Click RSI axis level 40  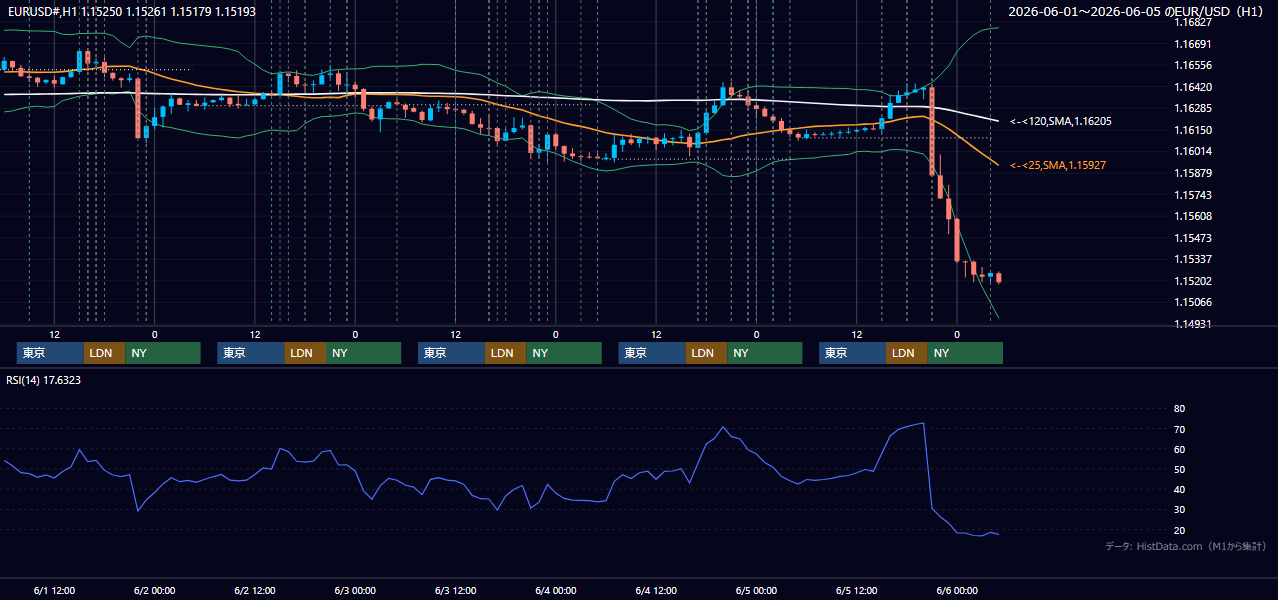[1180, 490]
